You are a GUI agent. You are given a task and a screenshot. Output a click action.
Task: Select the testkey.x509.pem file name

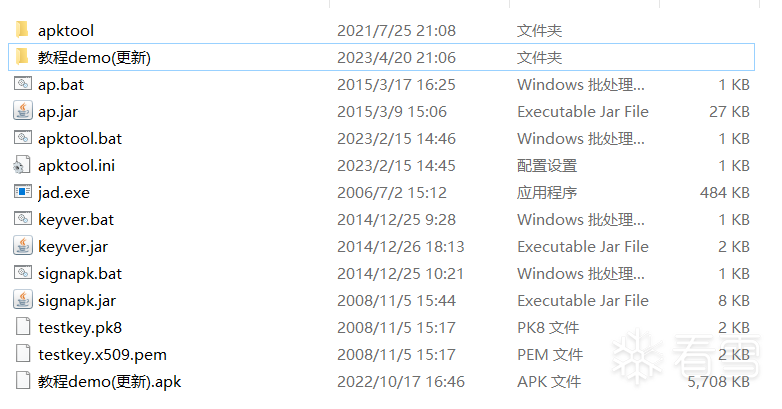coord(95,355)
